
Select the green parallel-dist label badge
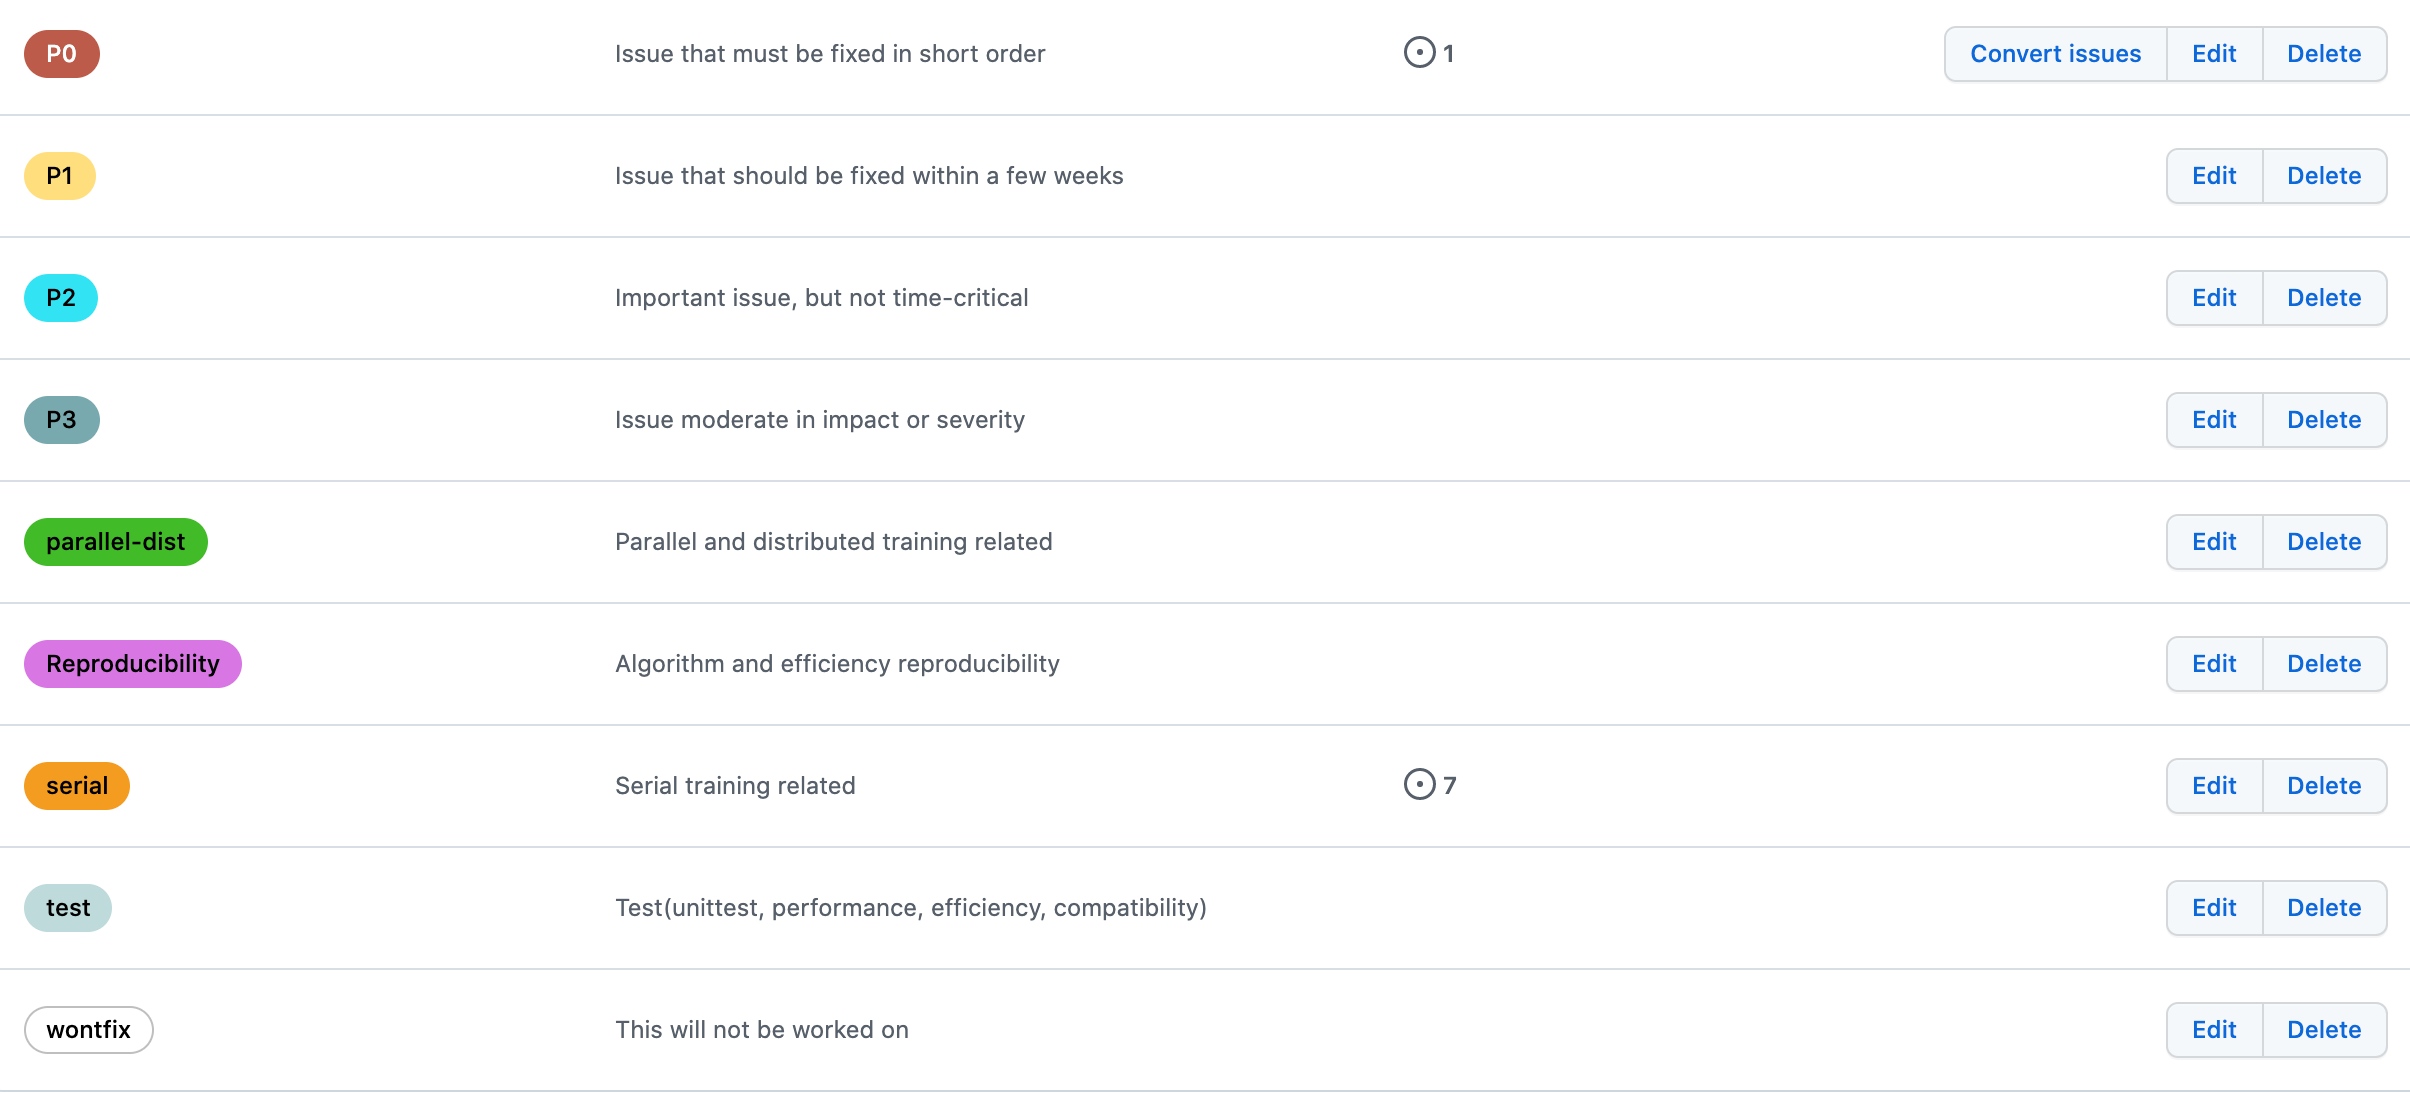[x=116, y=542]
